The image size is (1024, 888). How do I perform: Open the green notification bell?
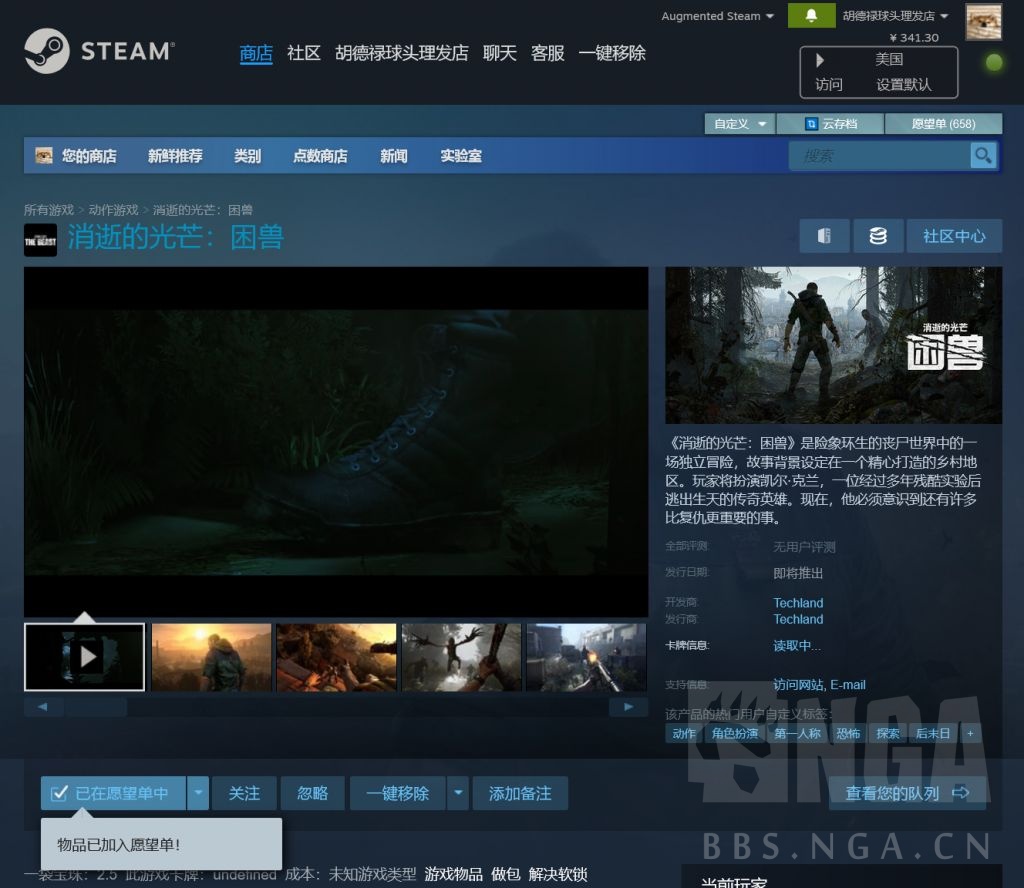[x=811, y=16]
